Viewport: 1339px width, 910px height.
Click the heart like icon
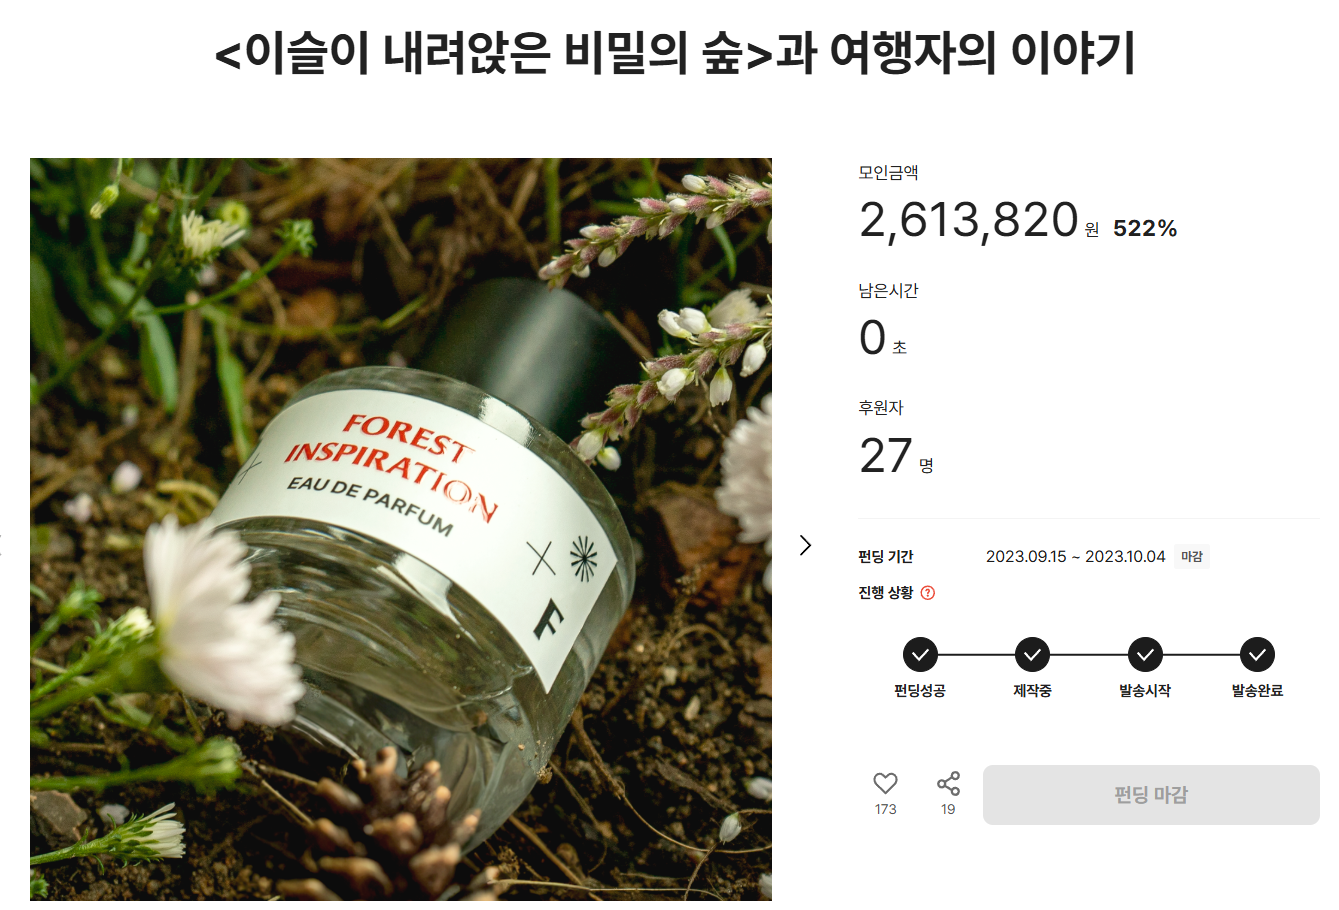click(885, 783)
